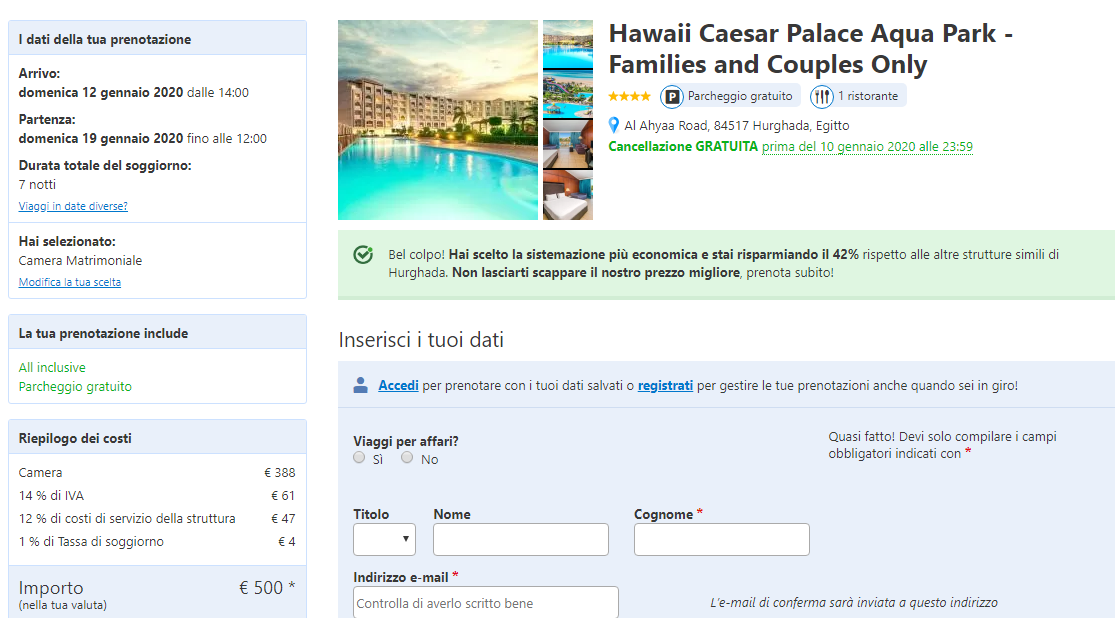Click the green checkmark savings icon
This screenshot has height=618, width=1116.
tap(363, 254)
